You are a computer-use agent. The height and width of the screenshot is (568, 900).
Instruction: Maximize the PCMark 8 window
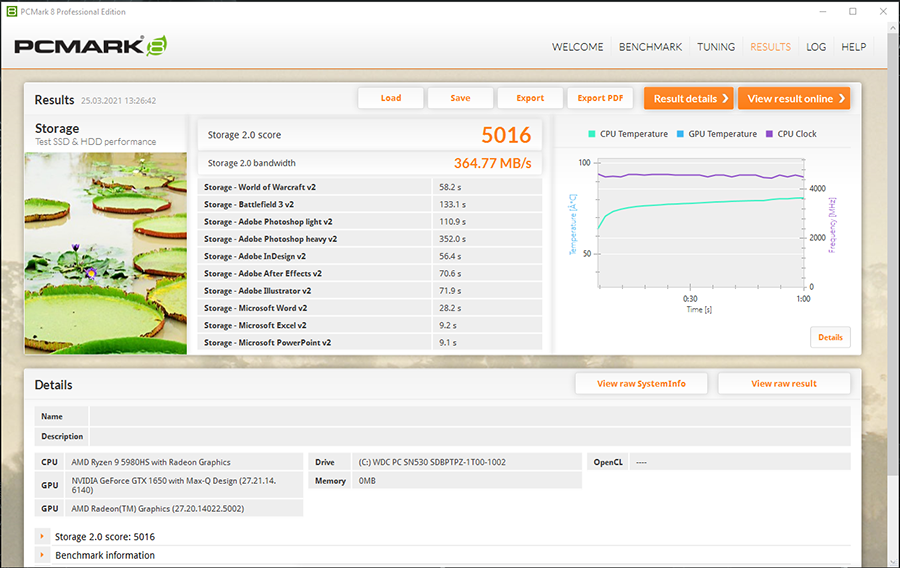click(x=853, y=11)
